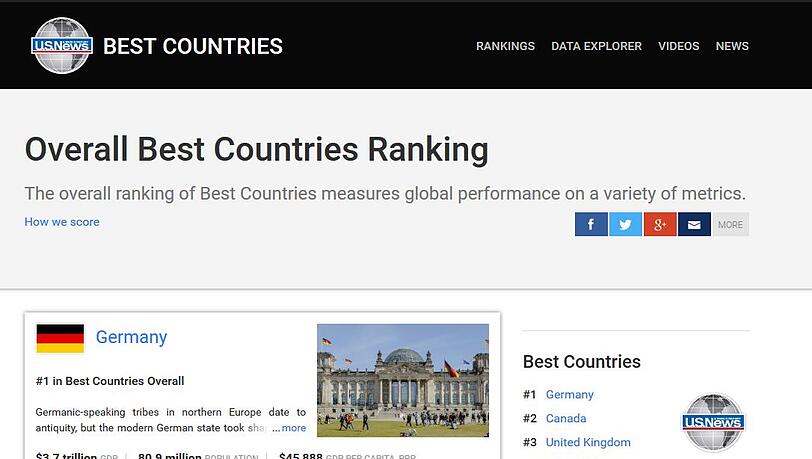Share on Google Plus icon
The height and width of the screenshot is (459, 812).
pos(660,224)
